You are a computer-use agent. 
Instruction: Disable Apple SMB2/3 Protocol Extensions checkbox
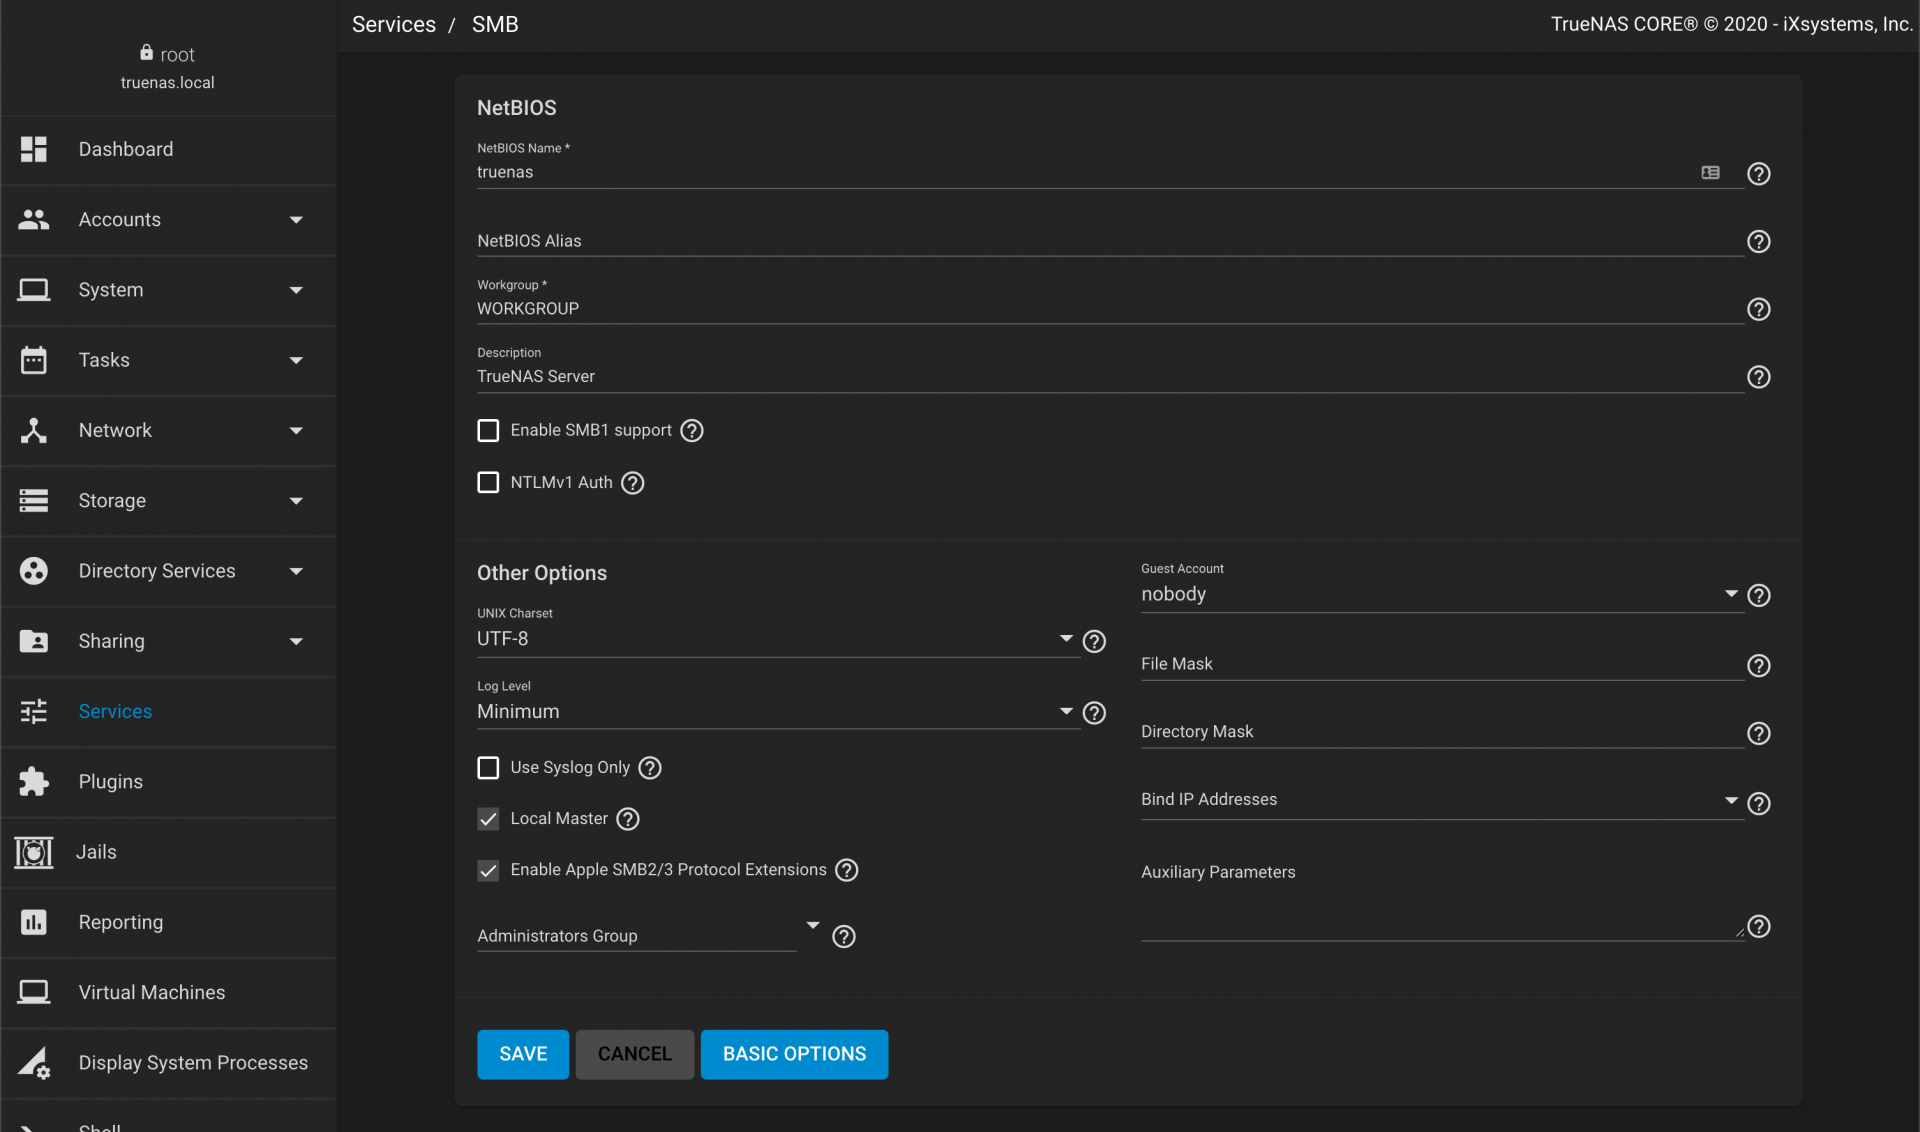[x=488, y=870]
